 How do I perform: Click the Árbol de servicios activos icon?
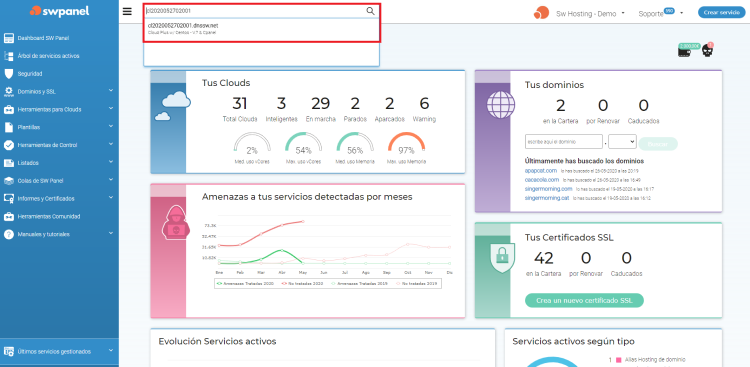(x=9, y=56)
